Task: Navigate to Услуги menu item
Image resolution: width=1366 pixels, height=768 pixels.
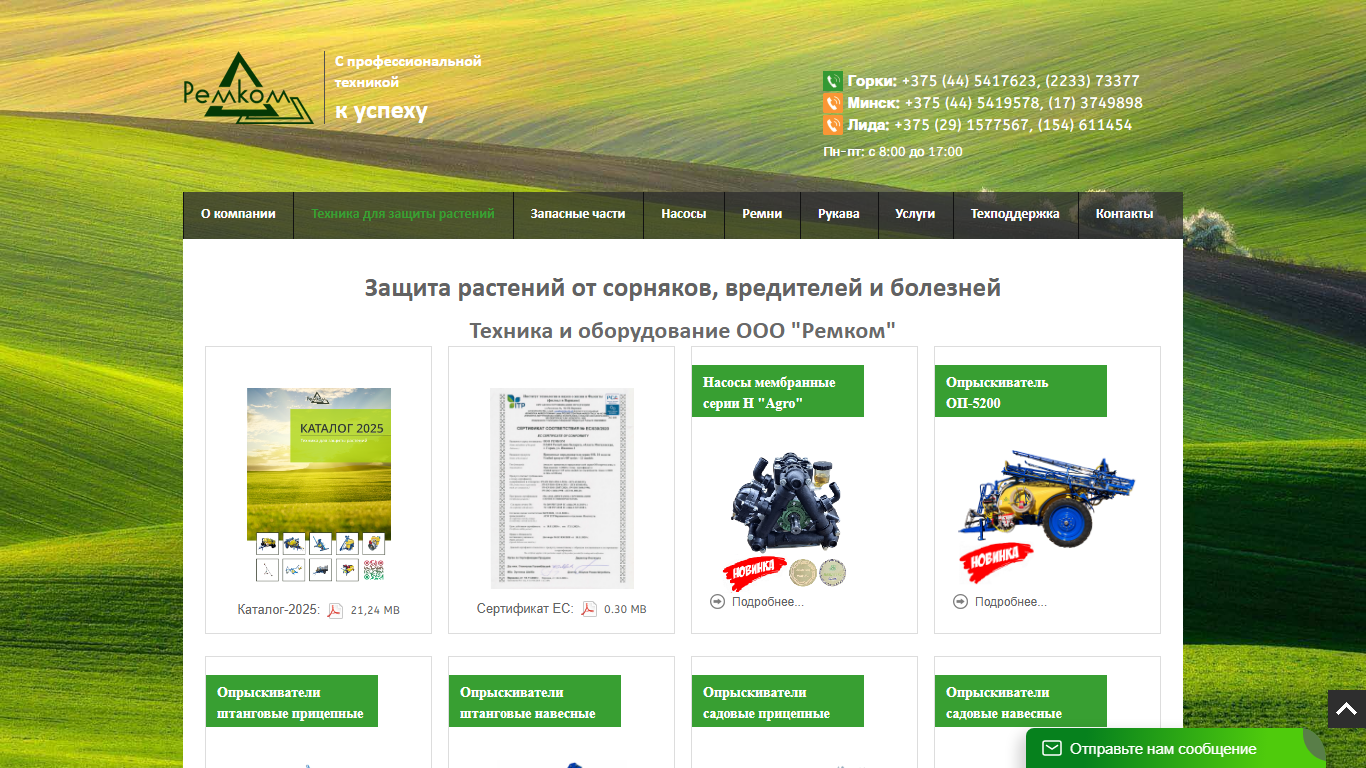Action: coord(915,214)
